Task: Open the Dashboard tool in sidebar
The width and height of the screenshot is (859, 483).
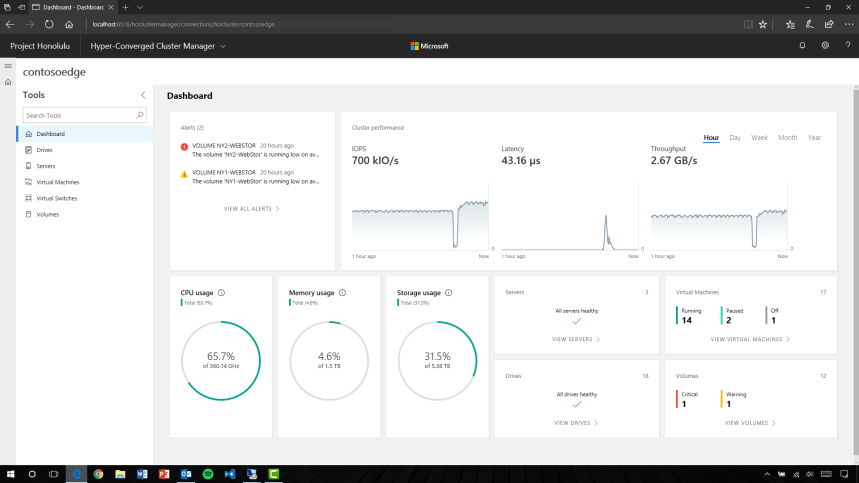Action: [85, 134]
